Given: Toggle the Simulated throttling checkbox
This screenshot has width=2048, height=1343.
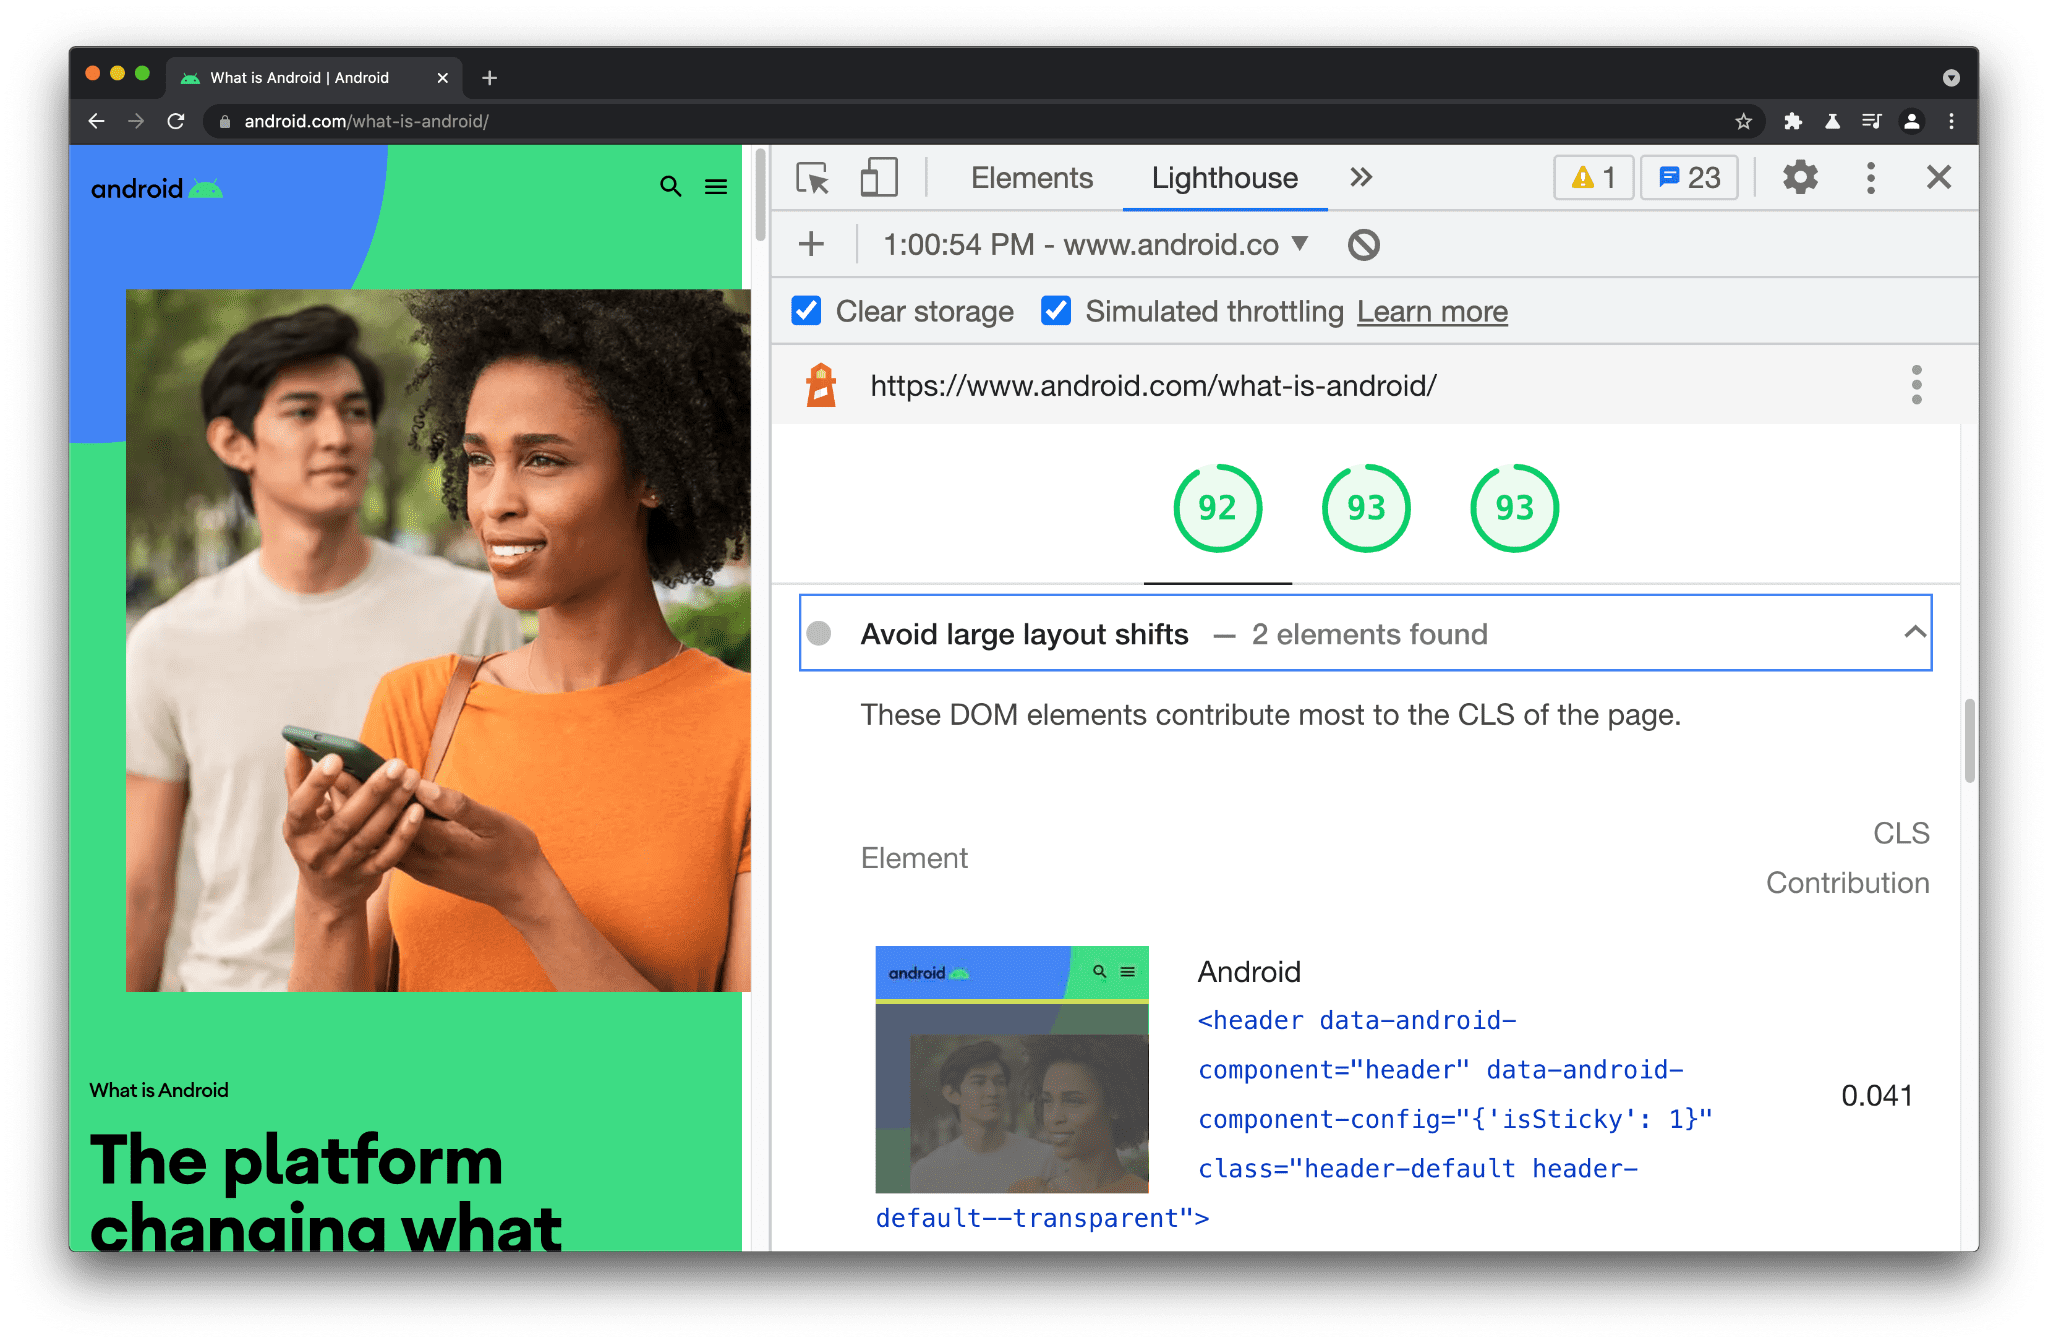Looking at the screenshot, I should coord(1053,310).
